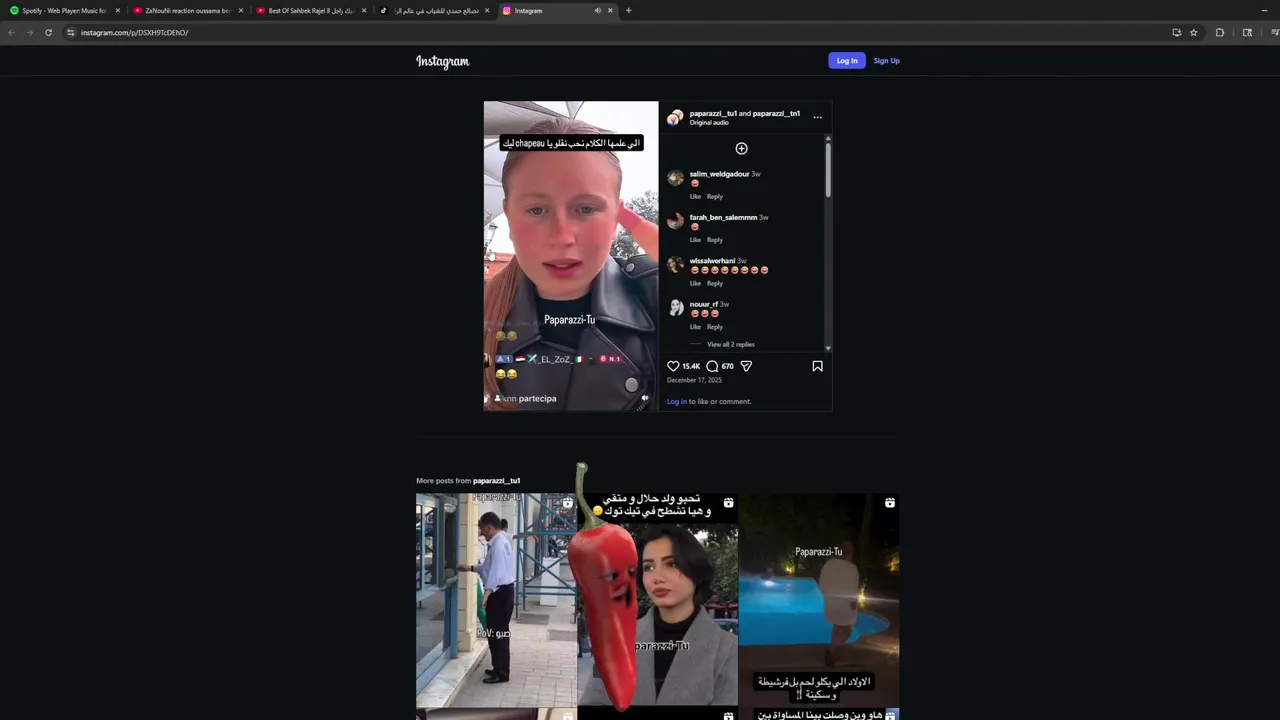
Task: Click the comments panel scrollbar
Action: pos(828,170)
